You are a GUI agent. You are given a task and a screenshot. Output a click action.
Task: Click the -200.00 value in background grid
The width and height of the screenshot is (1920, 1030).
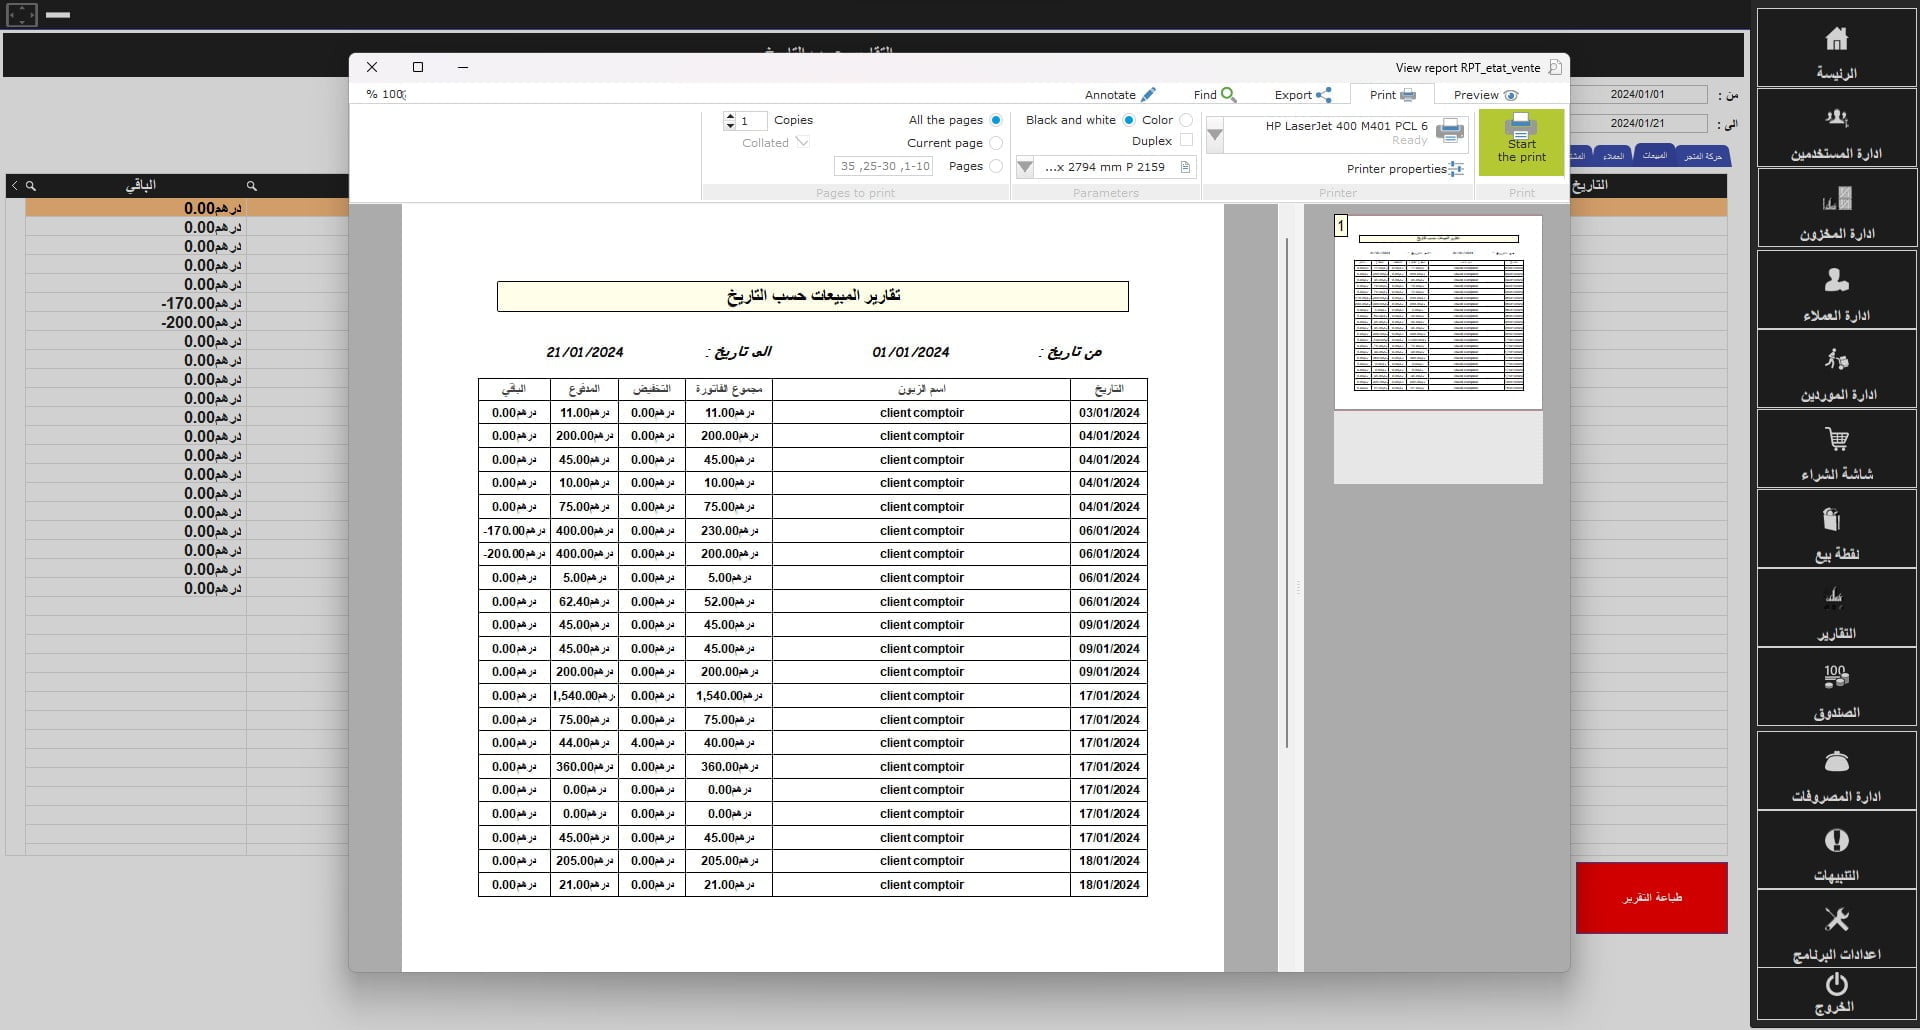coord(201,322)
